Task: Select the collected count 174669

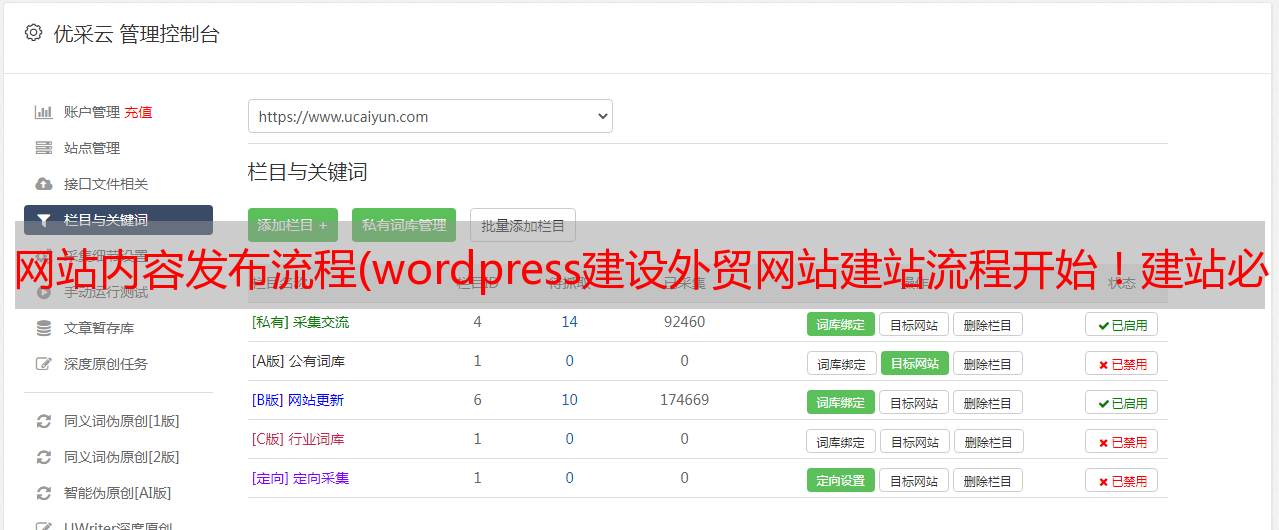Action: click(x=685, y=400)
